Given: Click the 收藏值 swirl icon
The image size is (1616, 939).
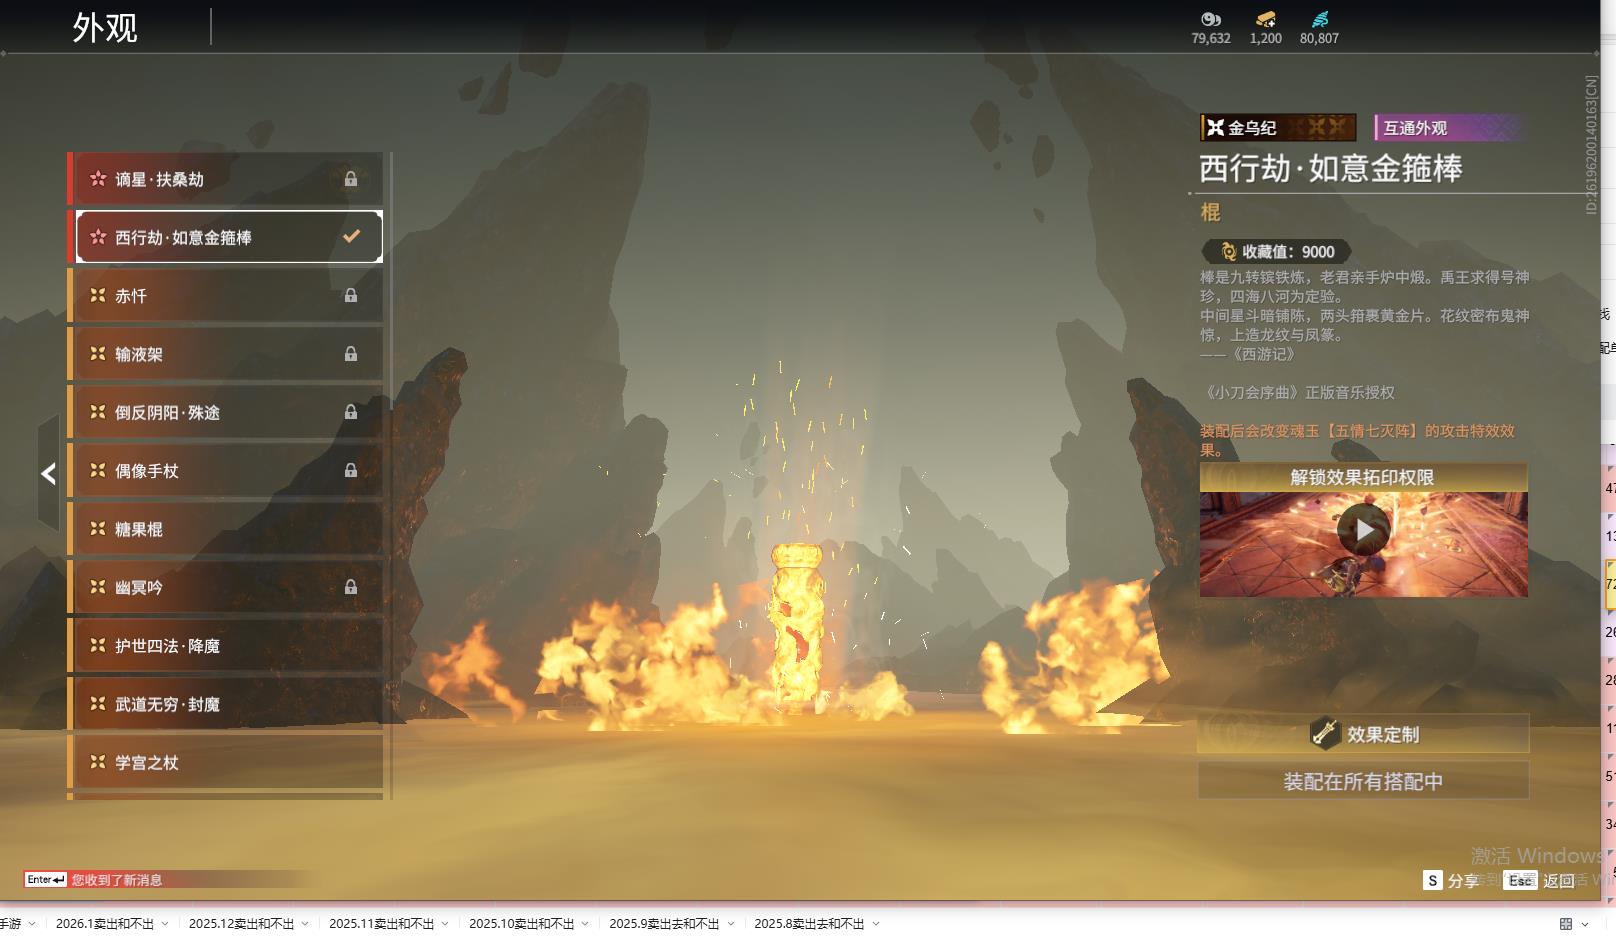Looking at the screenshot, I should pos(1228,252).
